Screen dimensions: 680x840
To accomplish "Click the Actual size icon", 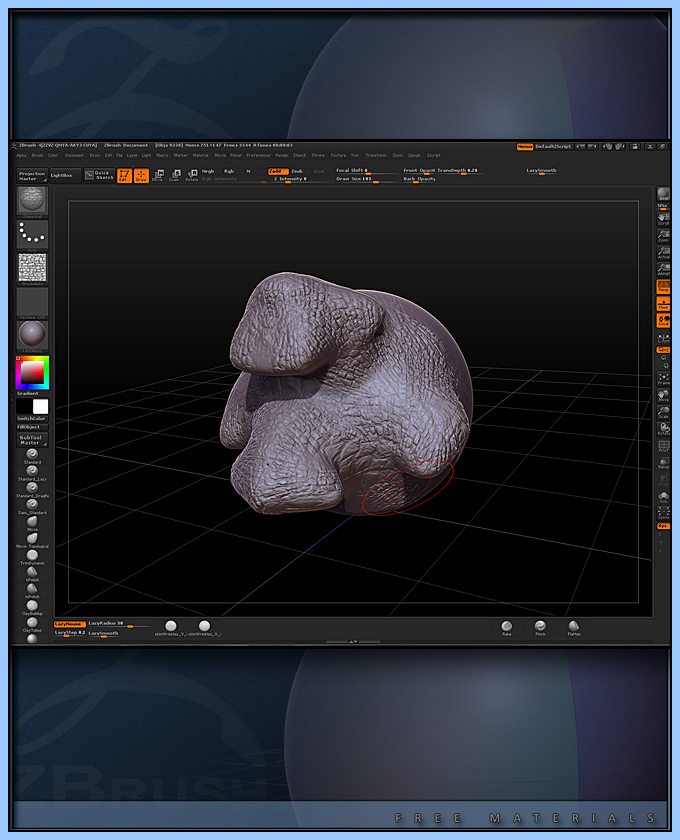I will (663, 252).
